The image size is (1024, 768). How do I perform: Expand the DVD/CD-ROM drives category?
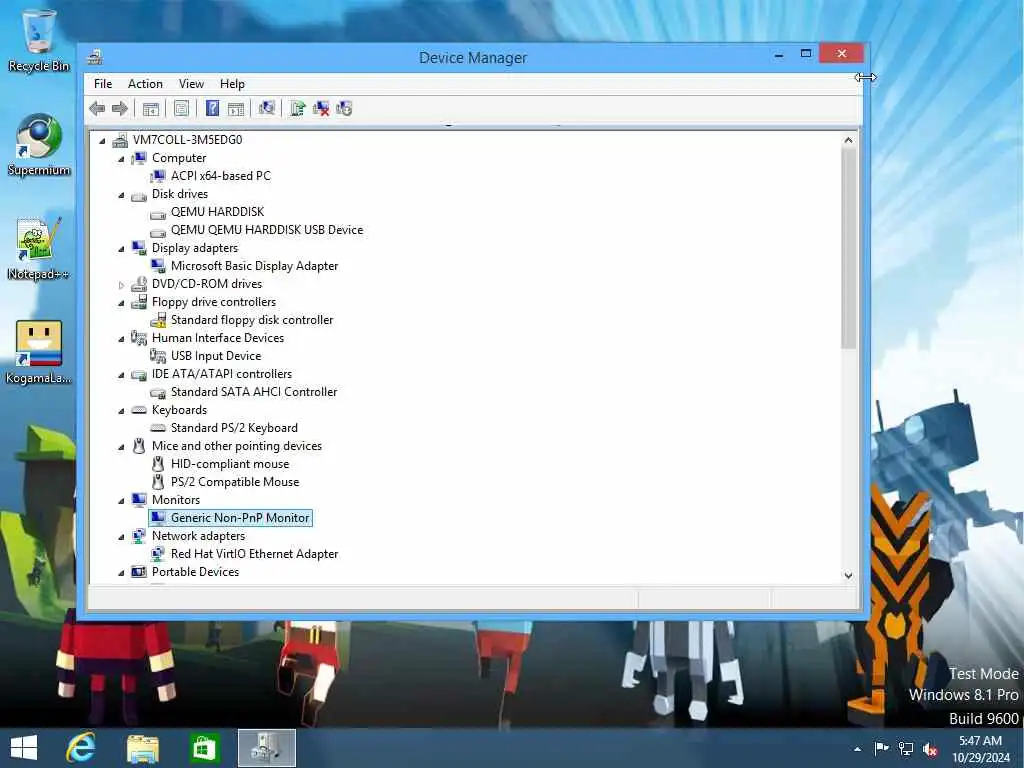tap(121, 285)
